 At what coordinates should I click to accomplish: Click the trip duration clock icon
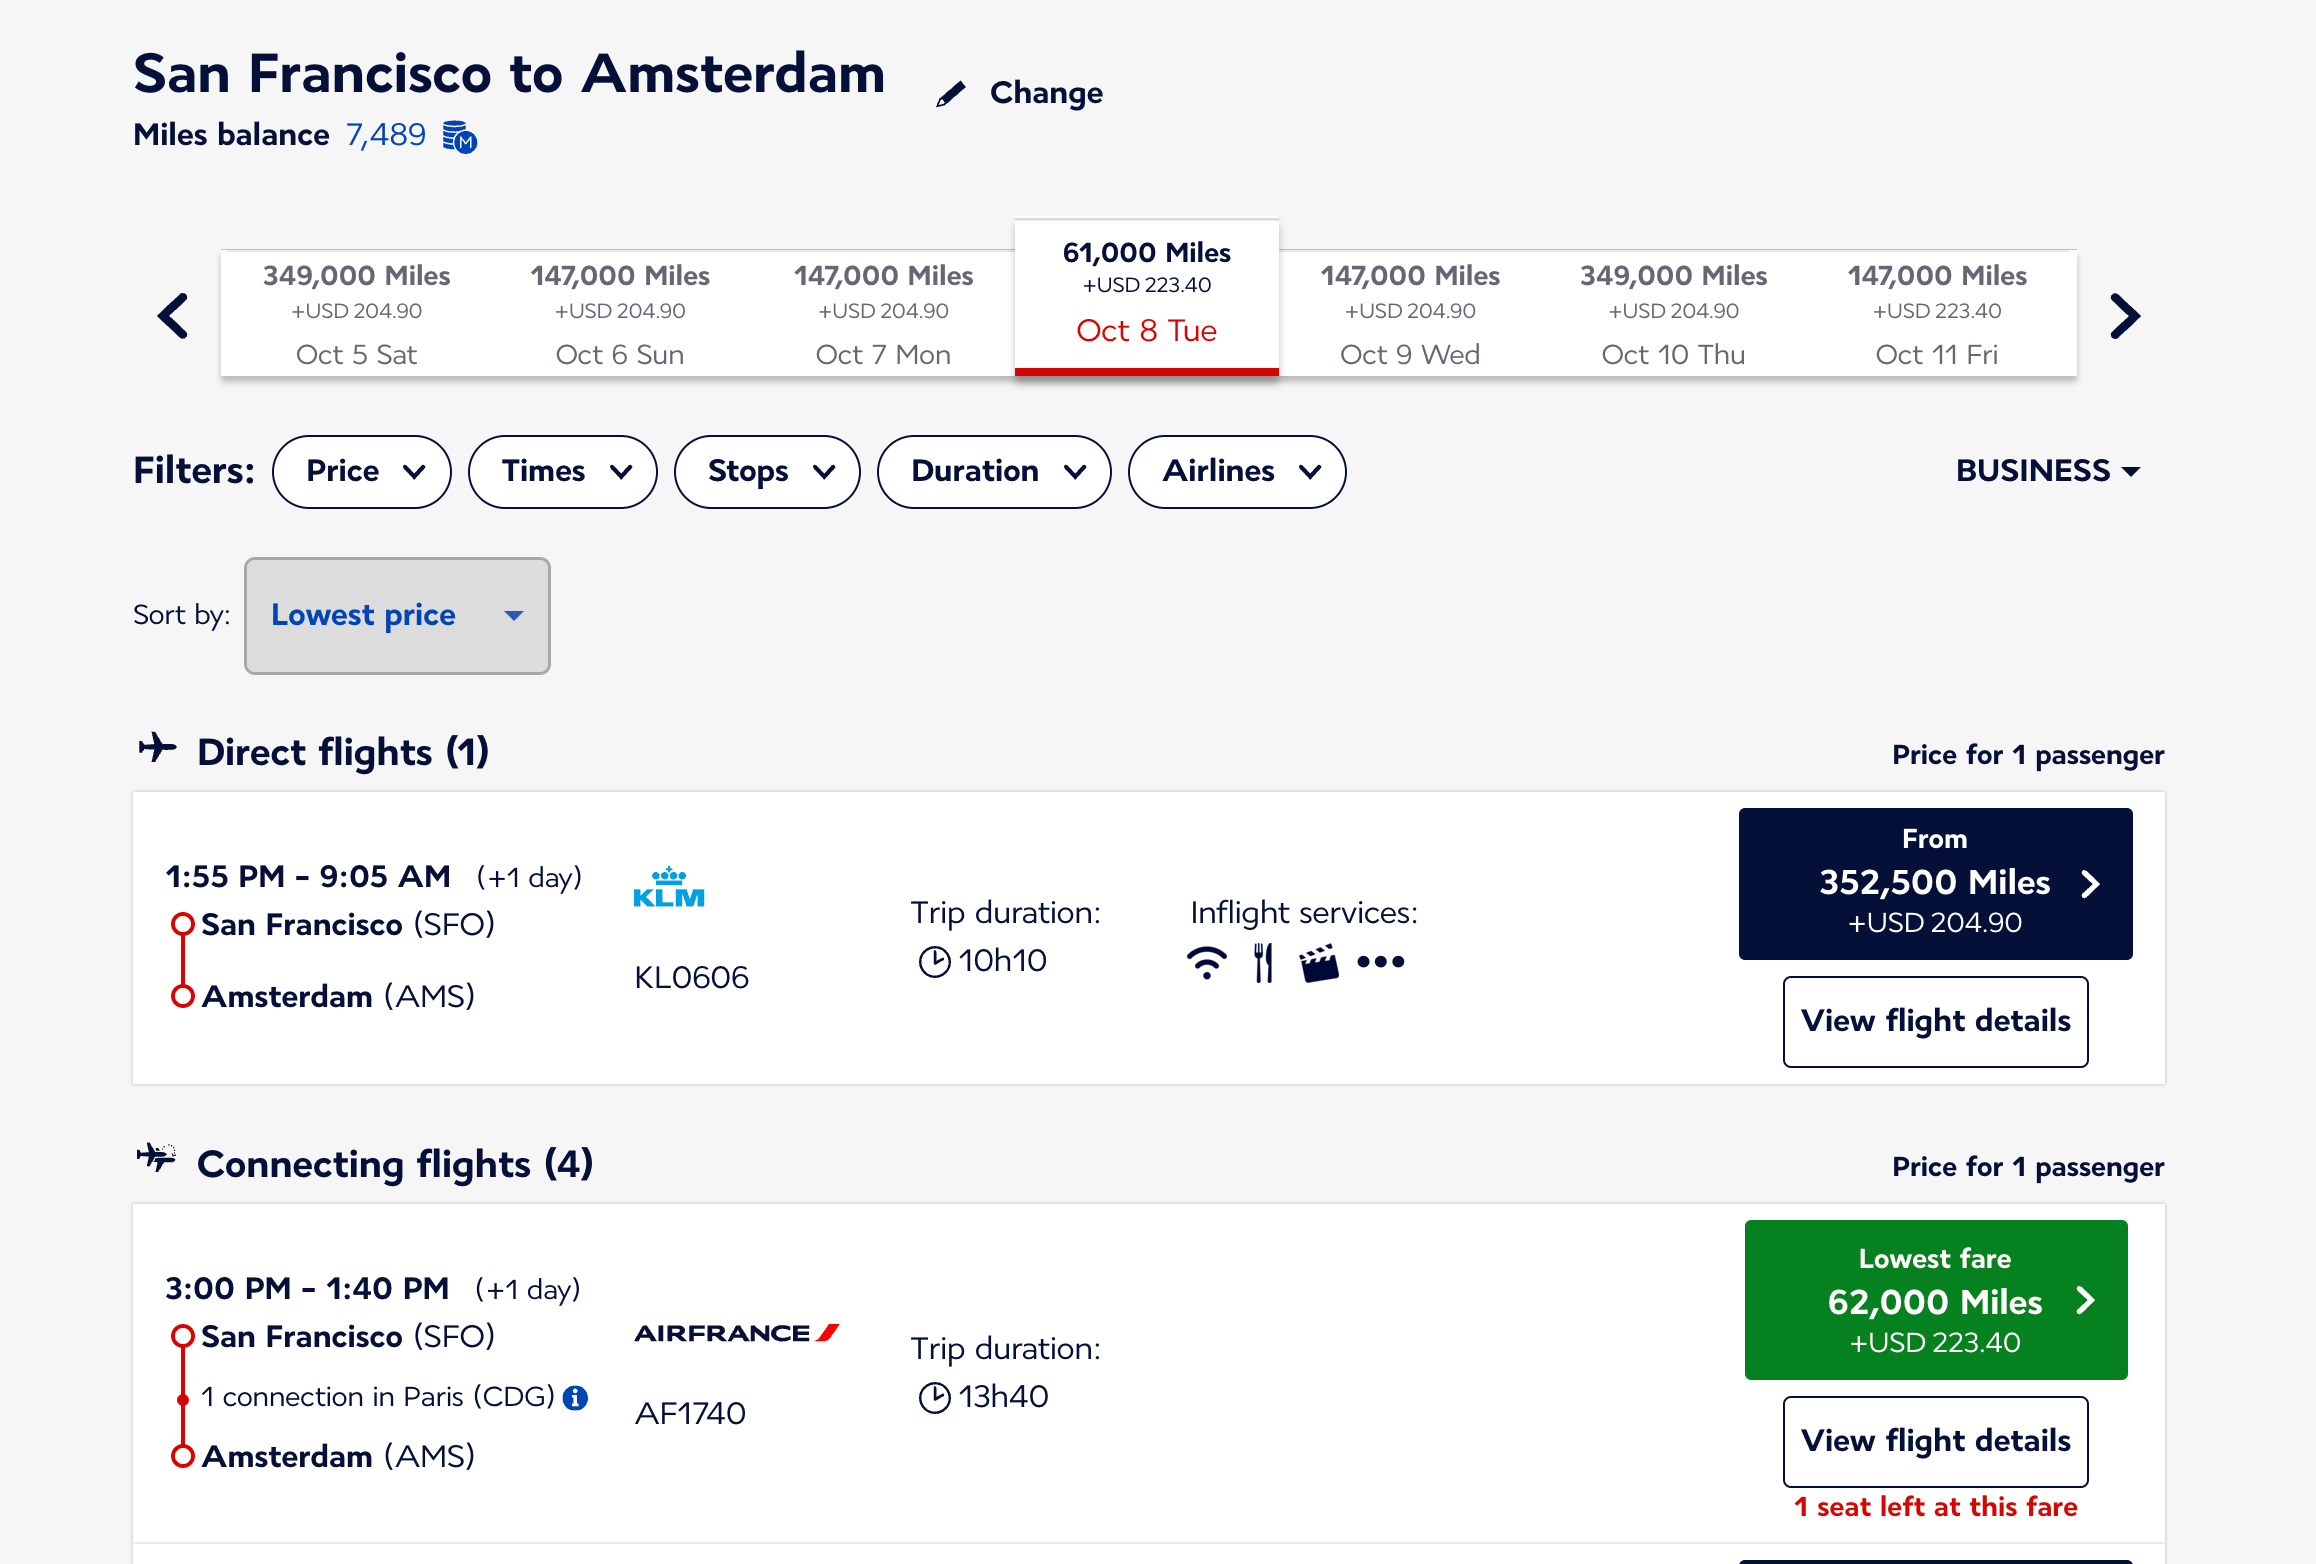[933, 960]
